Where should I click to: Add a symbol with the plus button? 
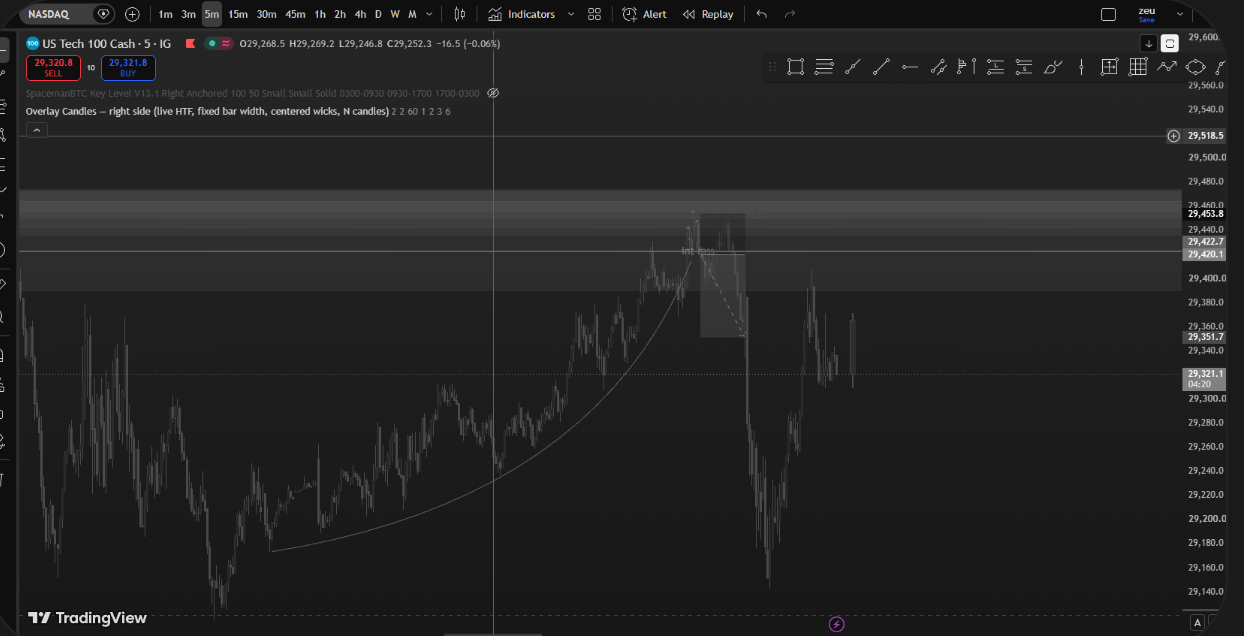[x=132, y=14]
